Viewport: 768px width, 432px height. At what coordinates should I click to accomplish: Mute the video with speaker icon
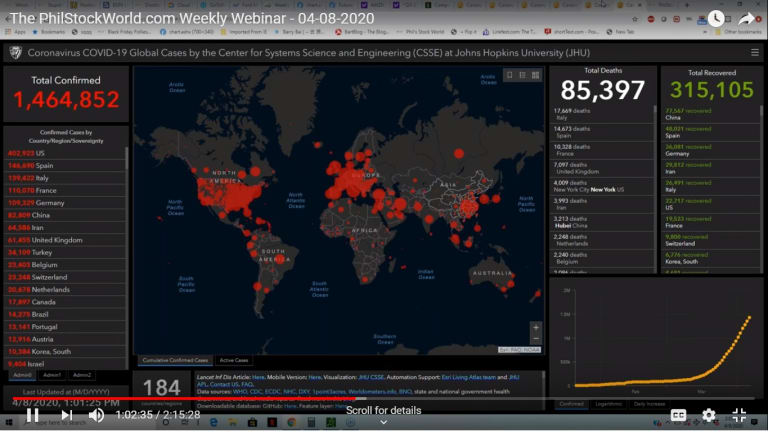pyautogui.click(x=96, y=415)
